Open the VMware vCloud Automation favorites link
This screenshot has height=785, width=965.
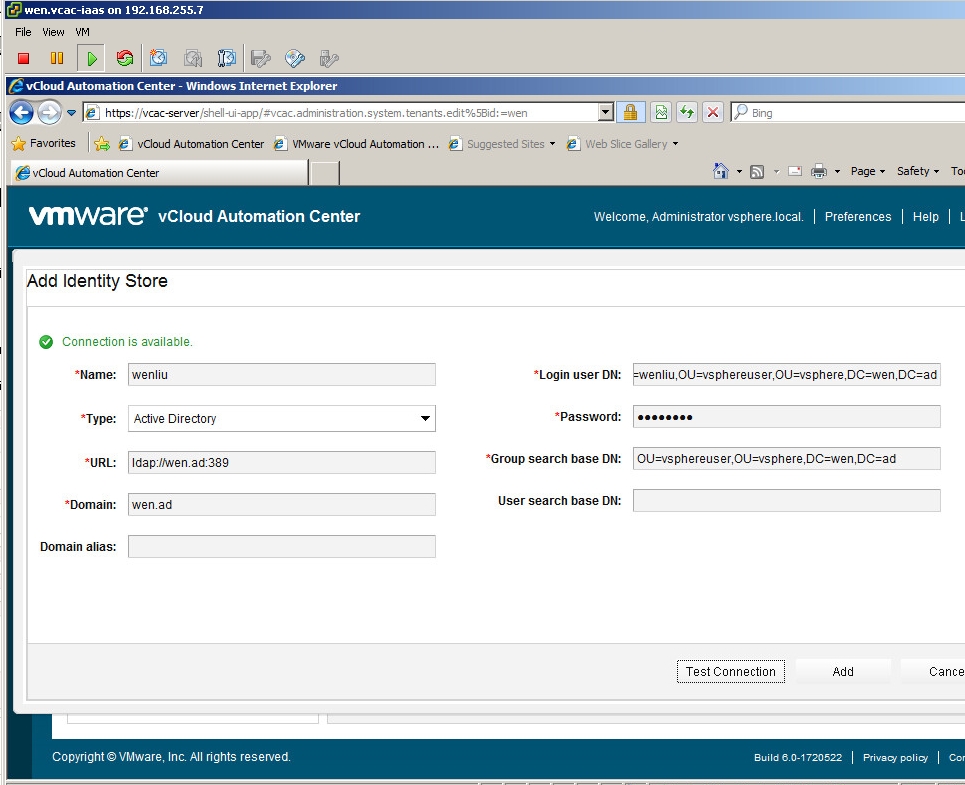(x=356, y=144)
